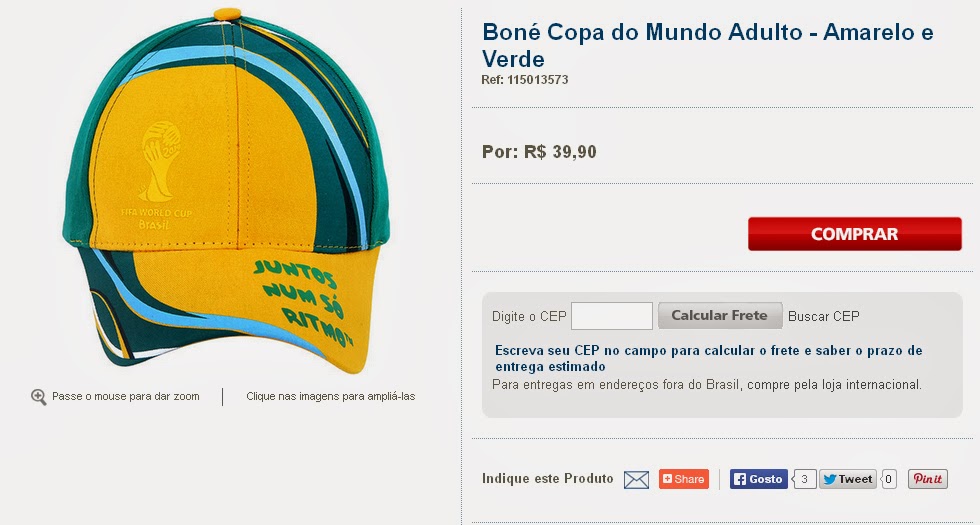Tweet this product using the Tweet button
This screenshot has height=525, width=980.
coord(848,479)
